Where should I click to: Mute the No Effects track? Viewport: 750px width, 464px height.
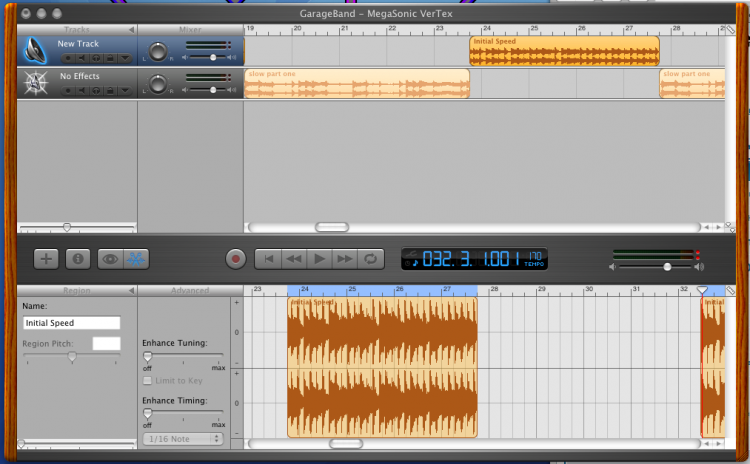click(x=82, y=90)
